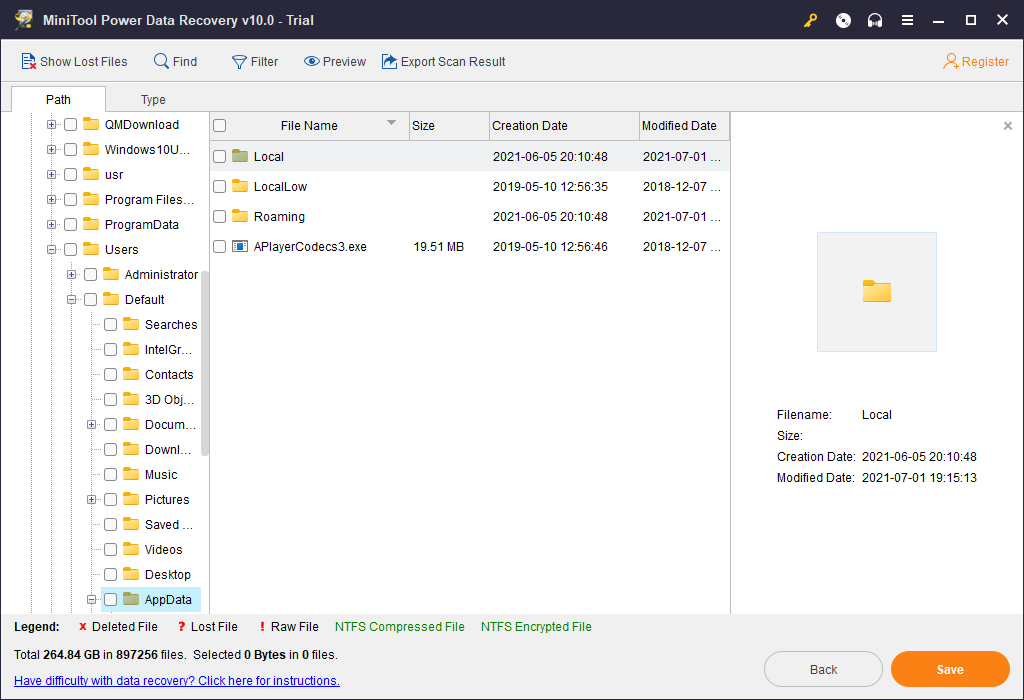The image size is (1024, 700).
Task: Click the Deleted File legend icon
Action: tap(82, 627)
